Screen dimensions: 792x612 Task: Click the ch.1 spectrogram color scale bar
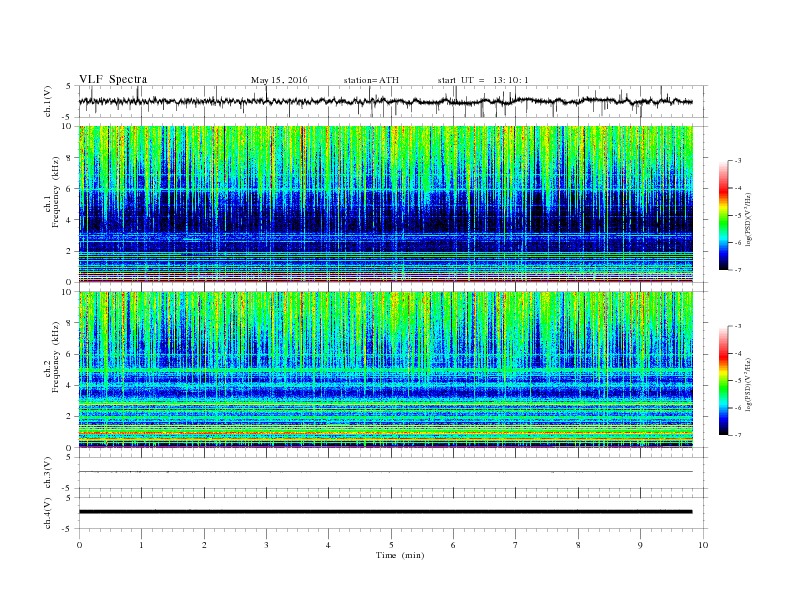[724, 215]
